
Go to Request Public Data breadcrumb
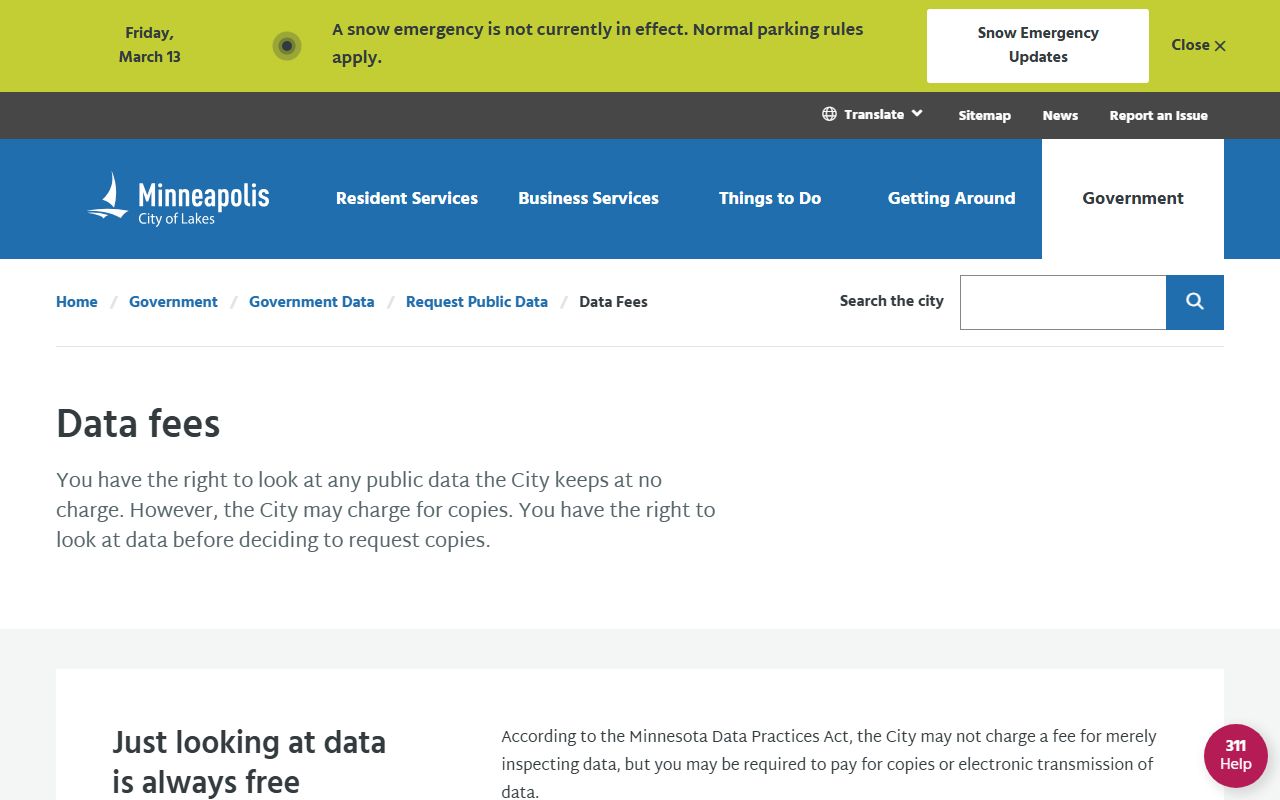[x=477, y=302]
